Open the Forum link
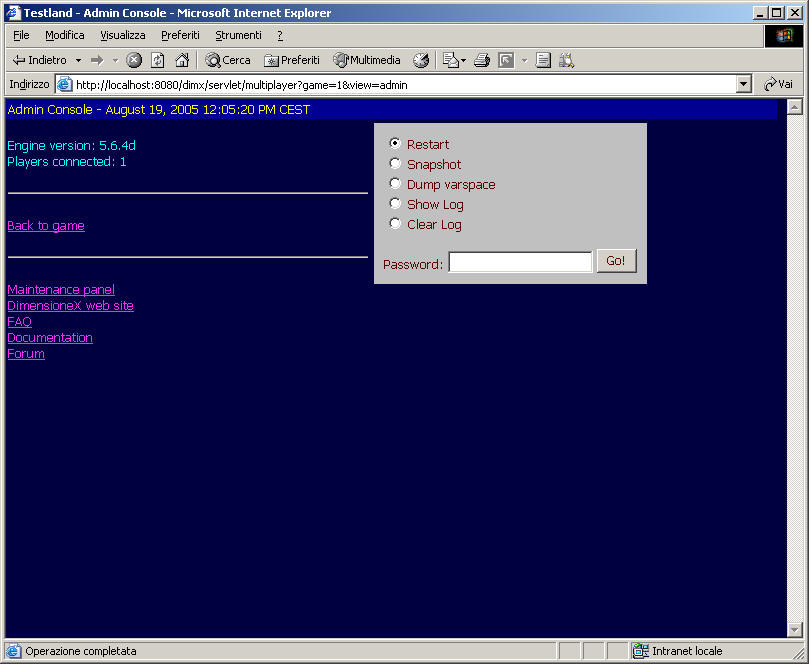Image resolution: width=809 pixels, height=664 pixels. [26, 353]
